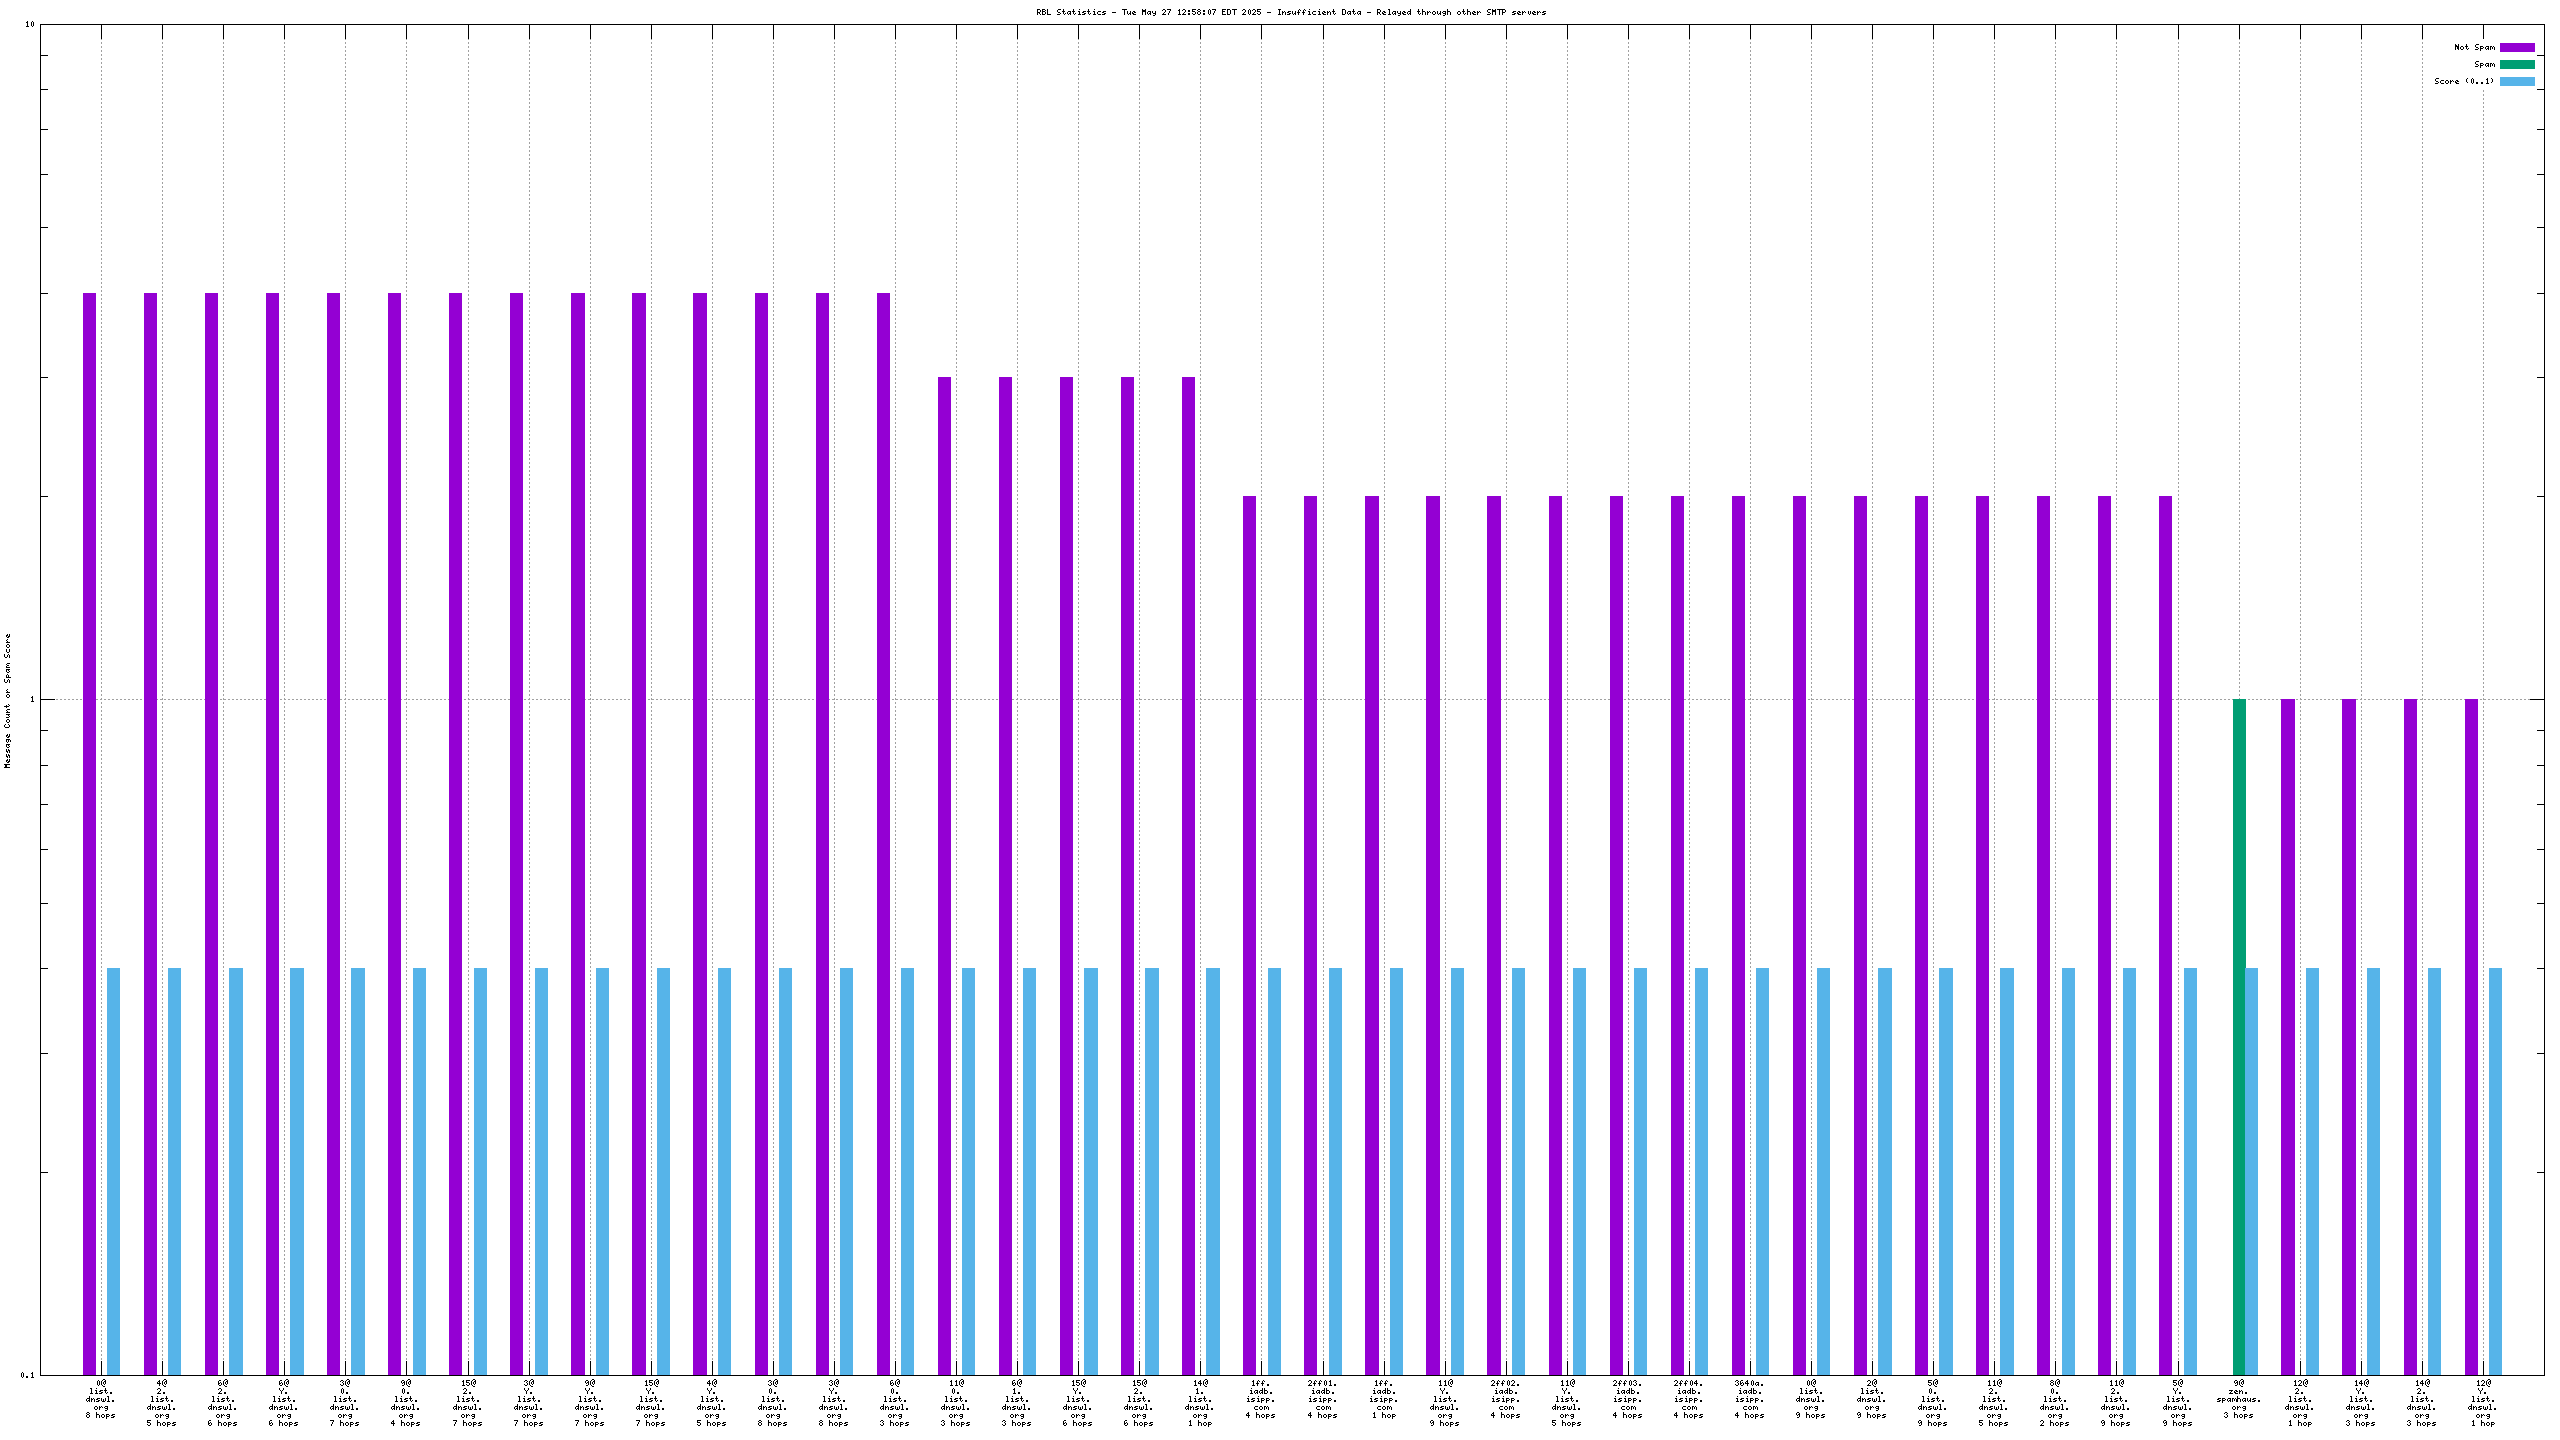Click the 2ff01.iadb.isipp.com axis label

(1322, 1399)
